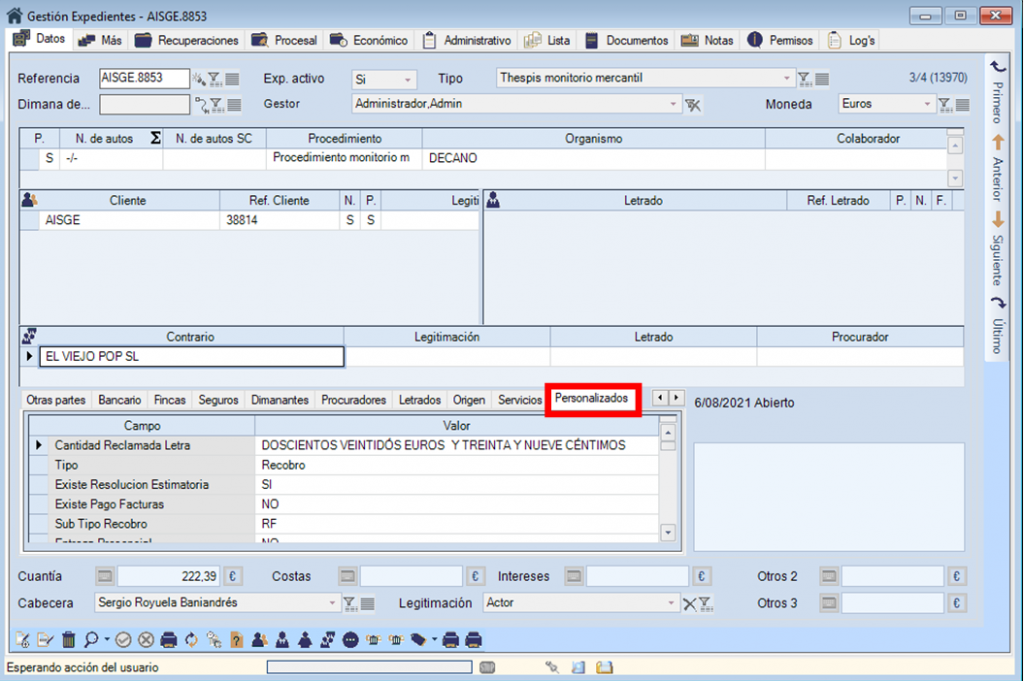Screen dimensions: 1024x681
Task: Toggle the small box left of Cuantía field
Action: (x=105, y=577)
